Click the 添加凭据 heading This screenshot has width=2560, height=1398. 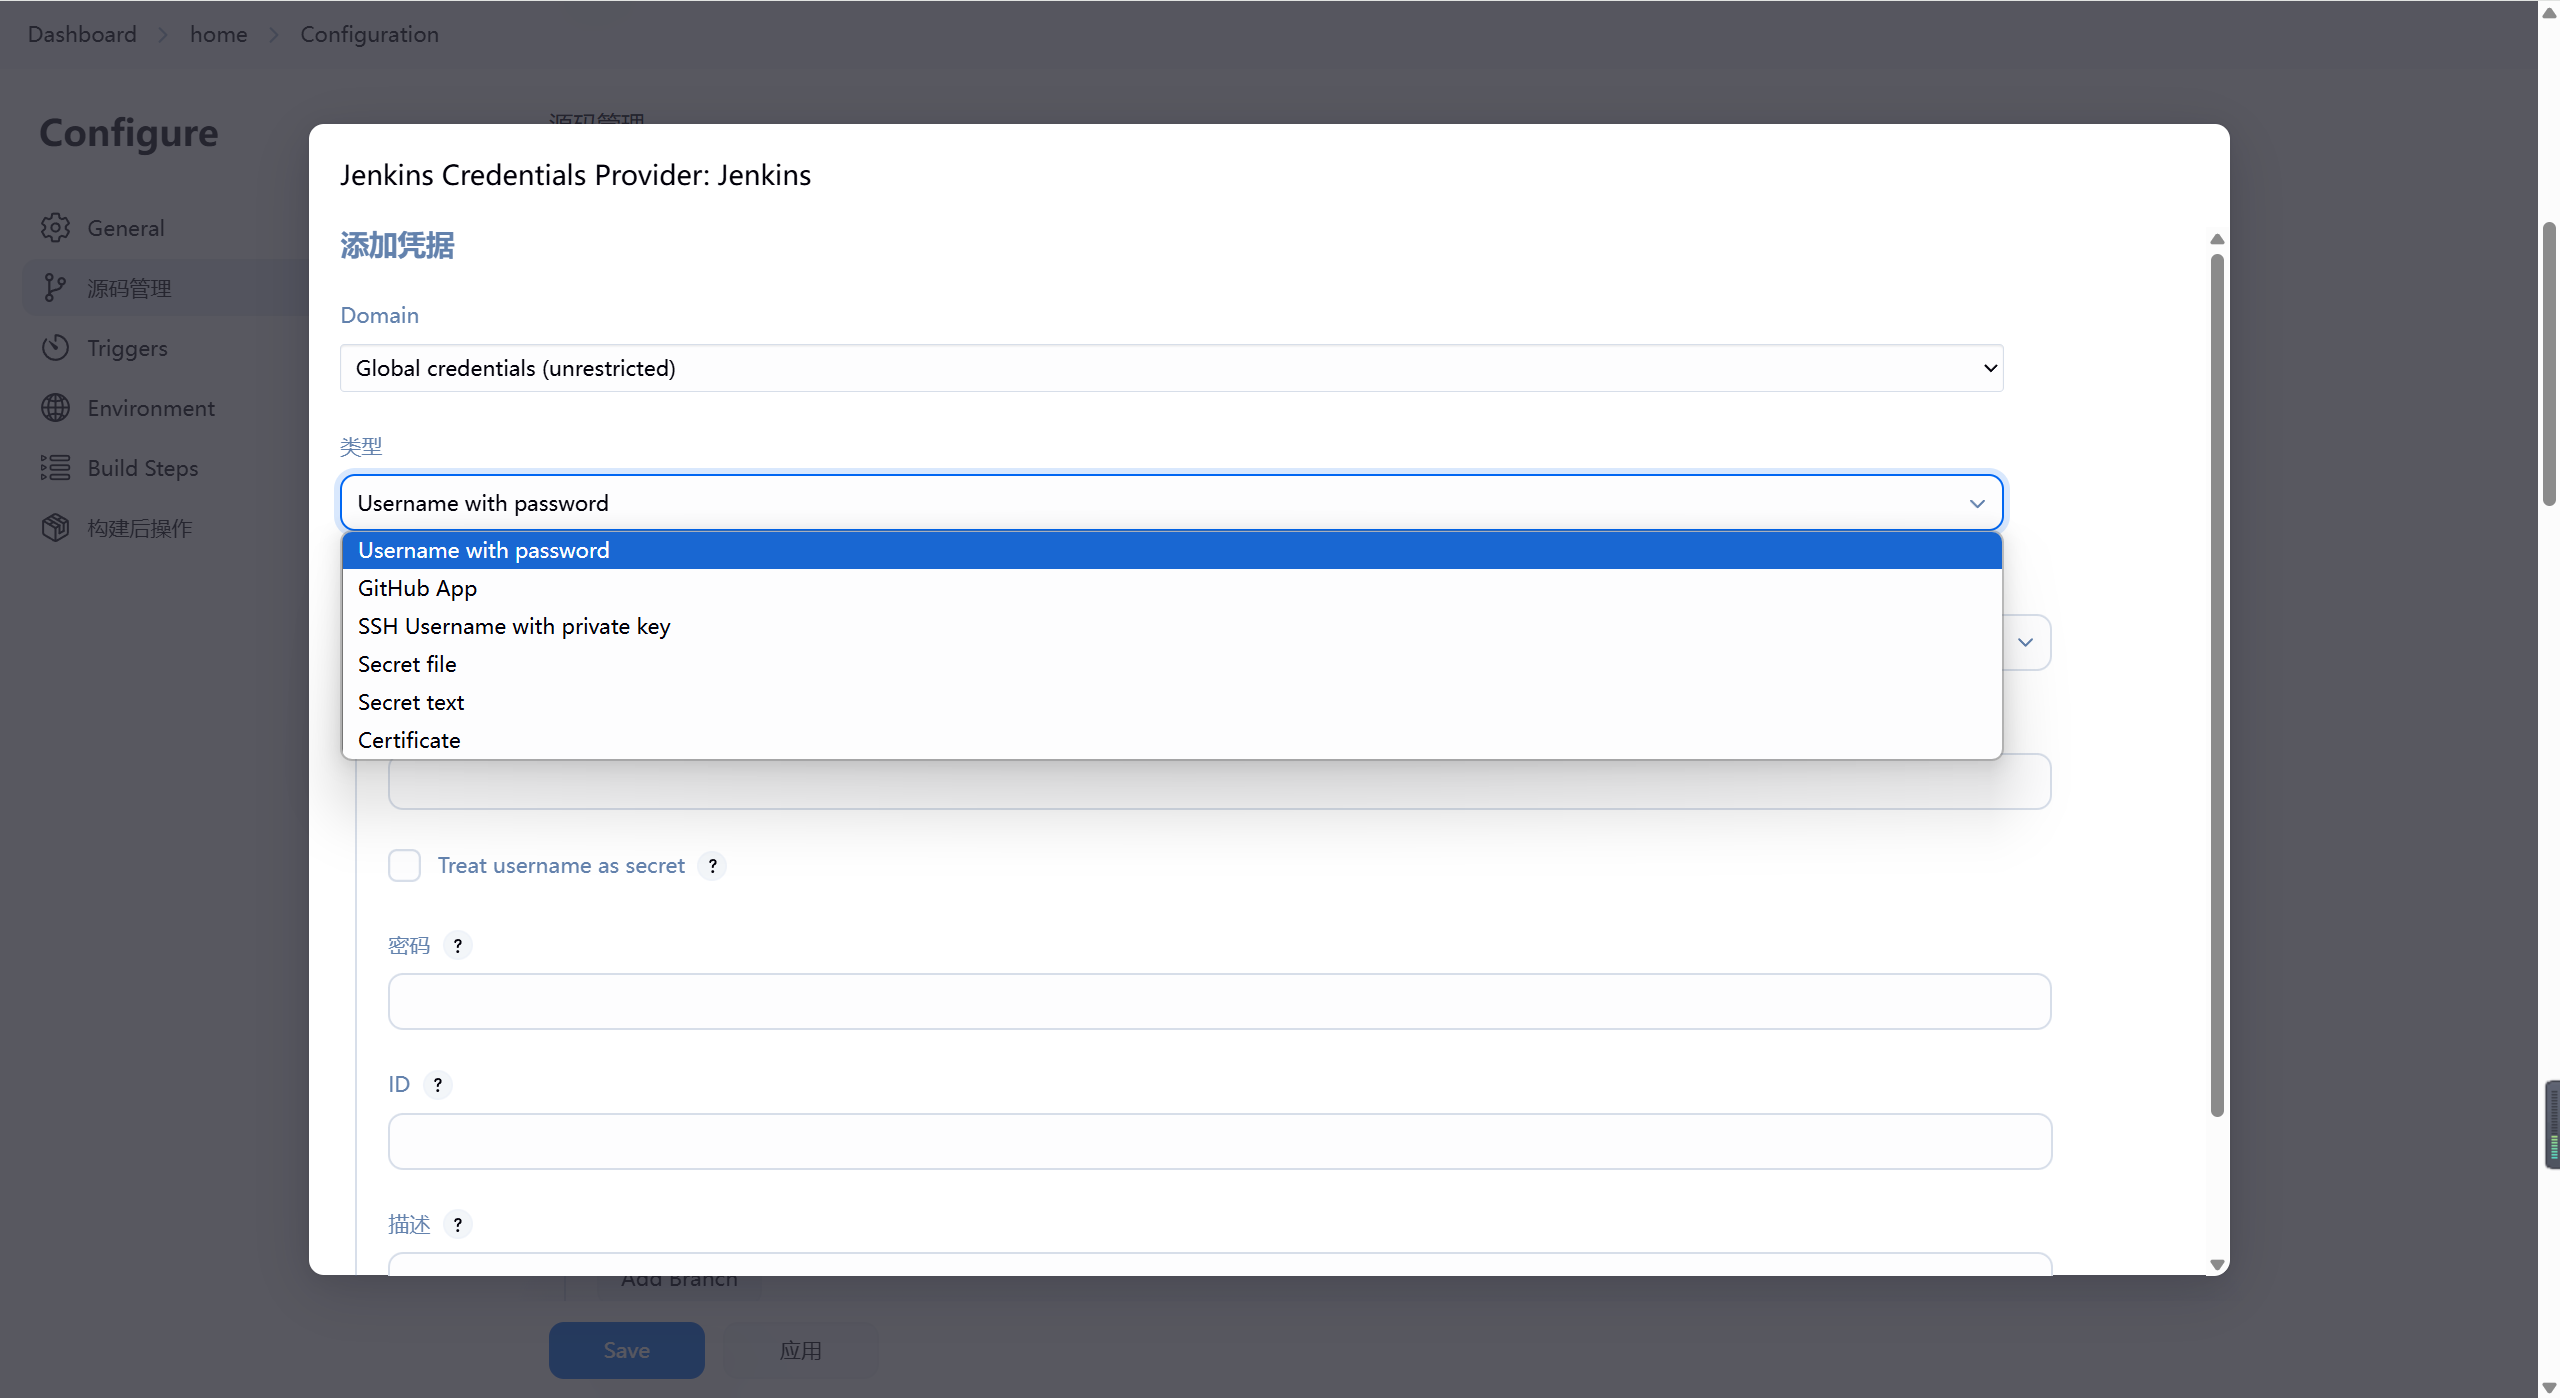point(397,246)
